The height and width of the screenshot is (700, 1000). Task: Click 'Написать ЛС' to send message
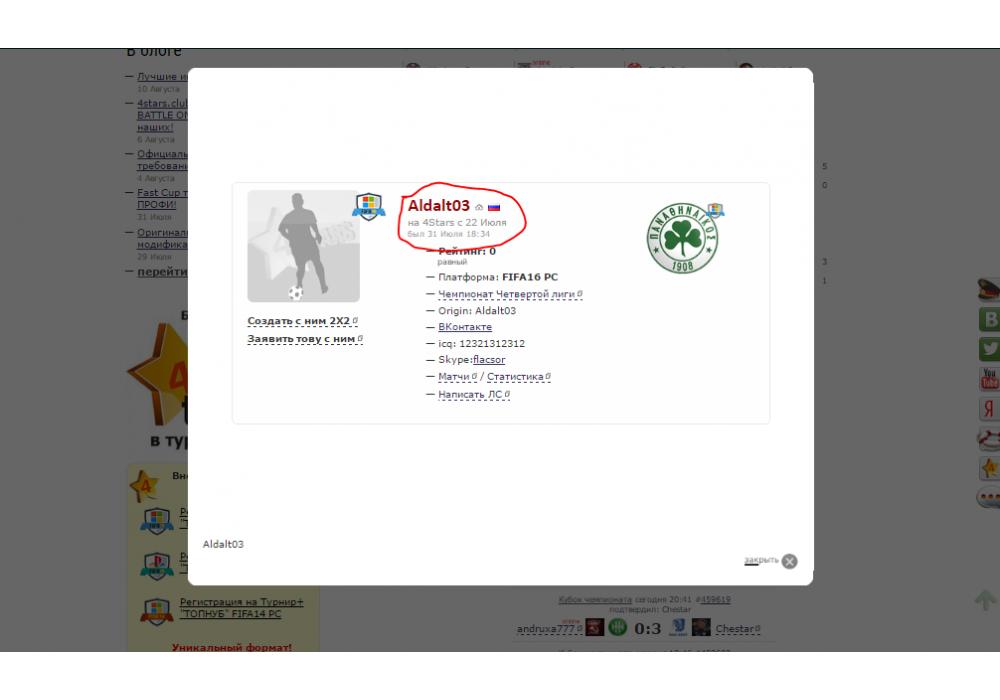click(470, 394)
